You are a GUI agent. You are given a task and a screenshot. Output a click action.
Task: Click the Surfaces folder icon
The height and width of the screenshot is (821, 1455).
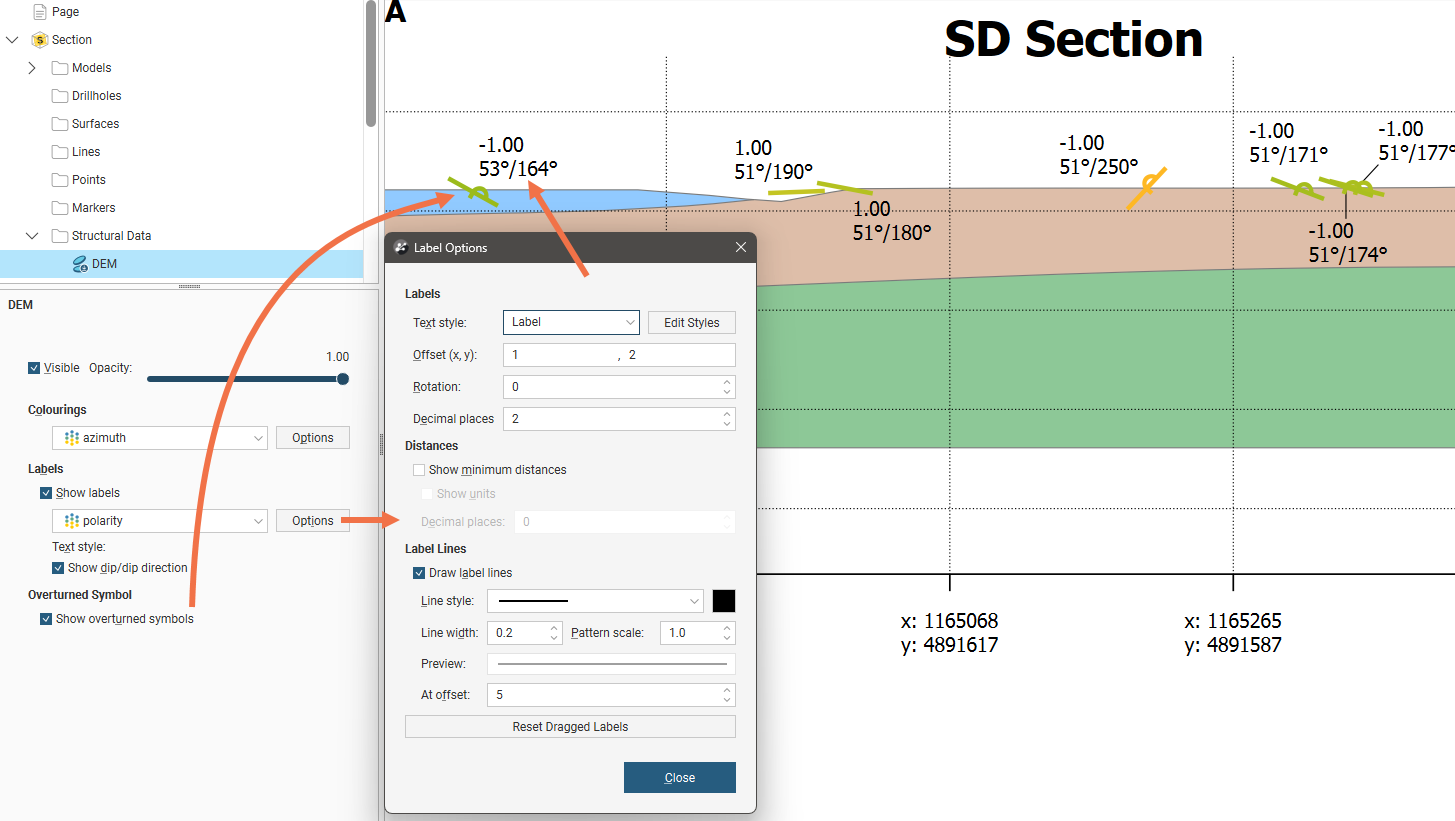pyautogui.click(x=60, y=124)
